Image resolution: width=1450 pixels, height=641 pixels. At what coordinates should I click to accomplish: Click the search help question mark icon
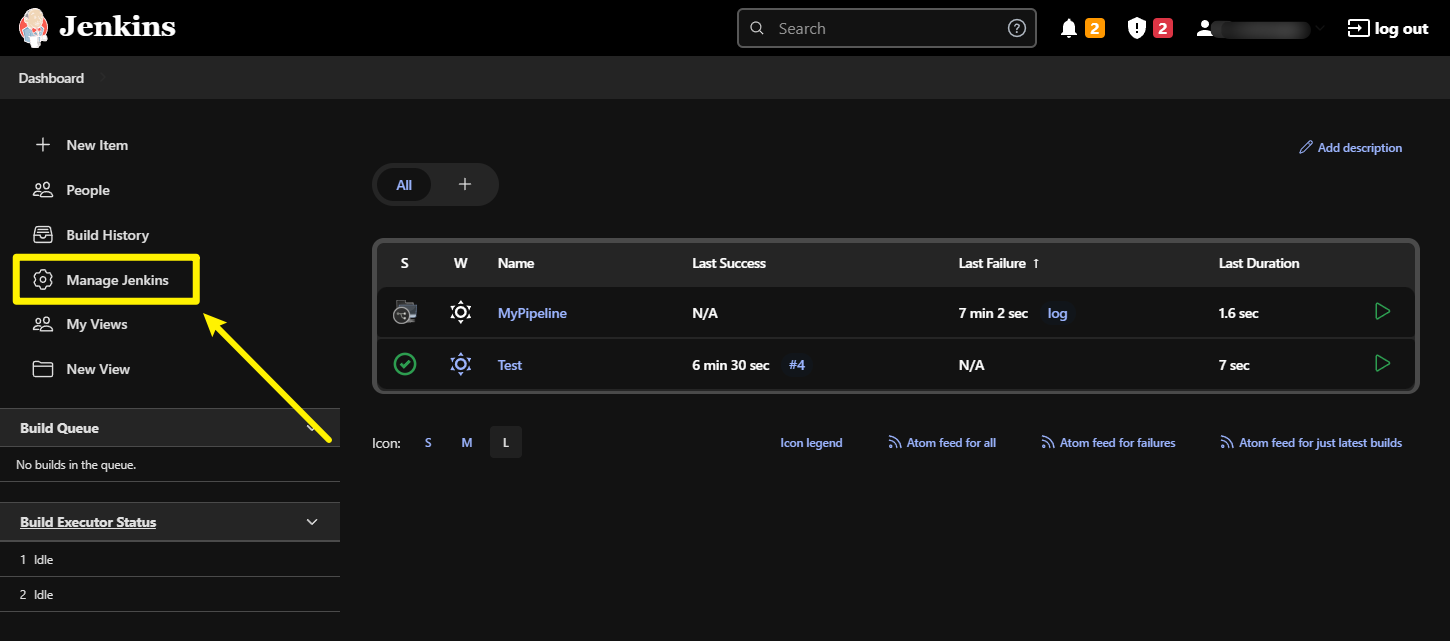(x=1016, y=29)
